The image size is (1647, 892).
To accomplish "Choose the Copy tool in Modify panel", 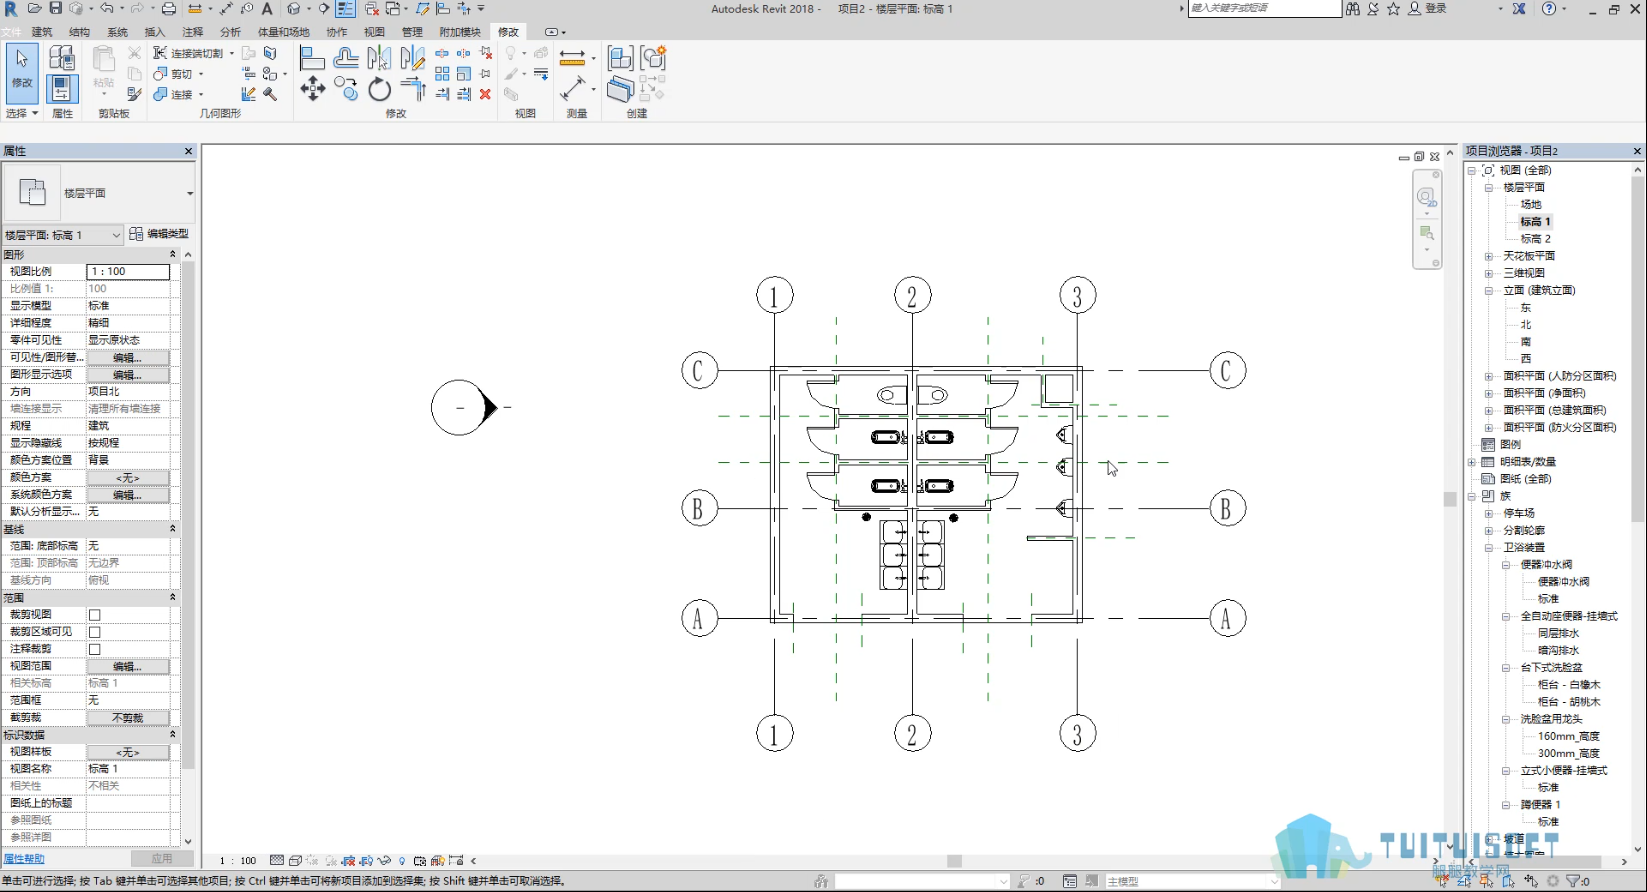I will pyautogui.click(x=346, y=89).
